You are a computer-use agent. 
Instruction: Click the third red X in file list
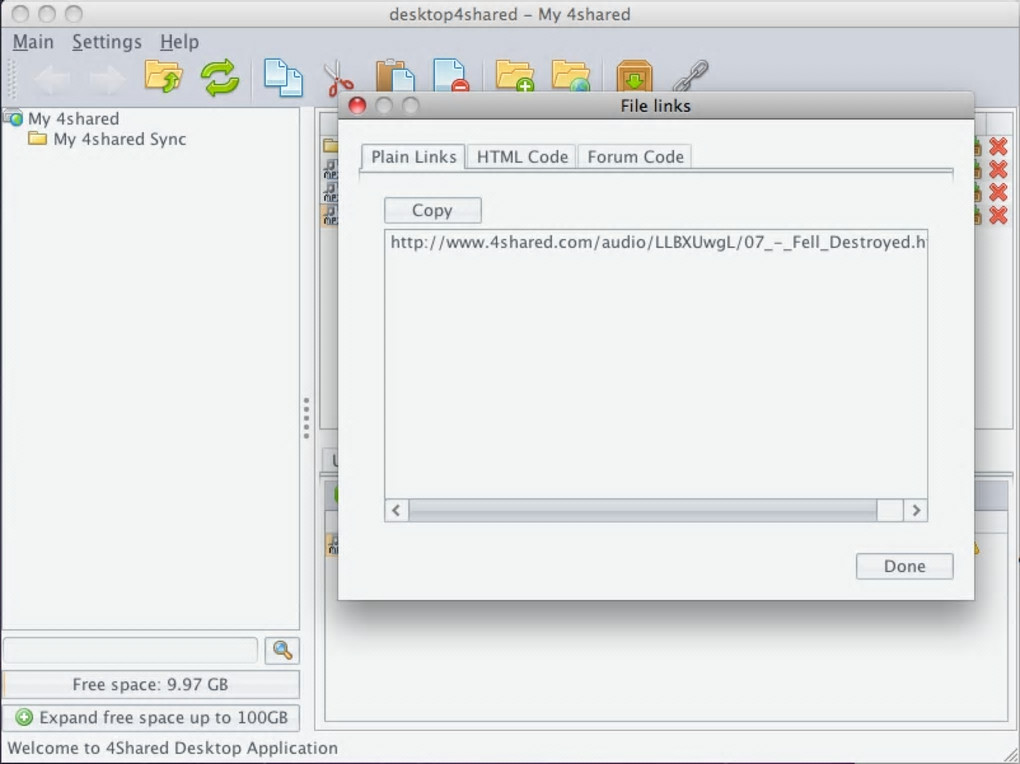click(999, 192)
